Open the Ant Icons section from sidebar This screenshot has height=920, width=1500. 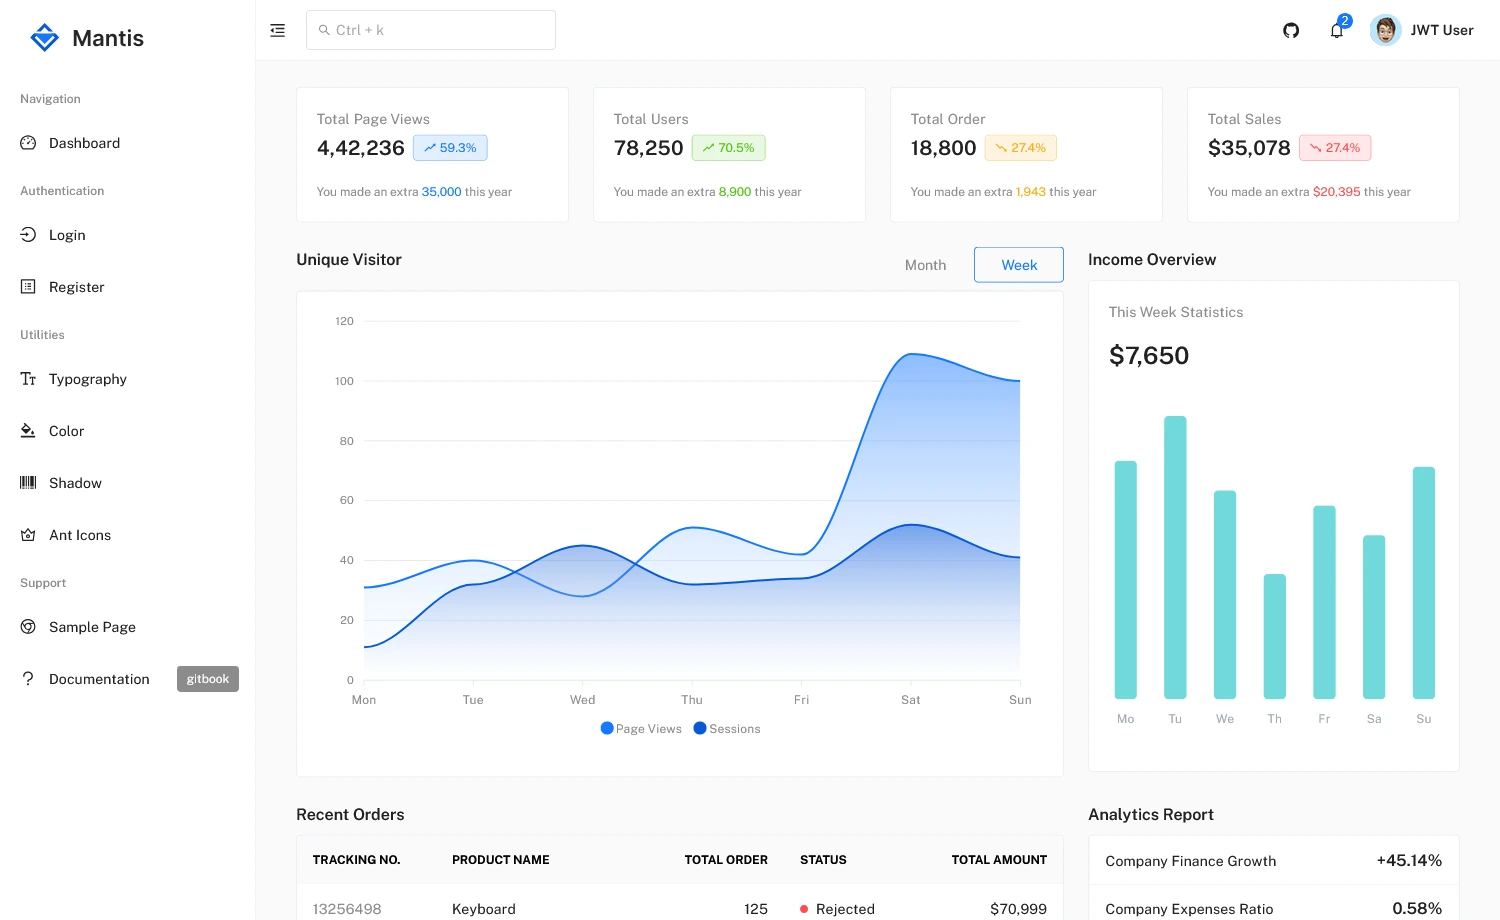tap(28, 535)
